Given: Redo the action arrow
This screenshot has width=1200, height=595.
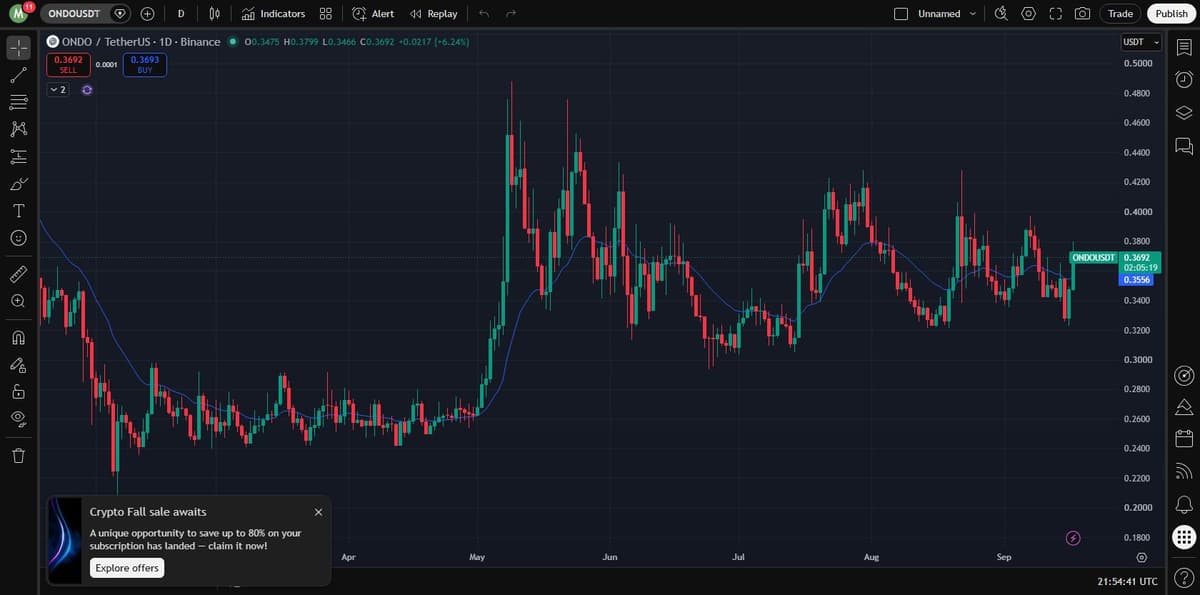Looking at the screenshot, I should coord(511,14).
